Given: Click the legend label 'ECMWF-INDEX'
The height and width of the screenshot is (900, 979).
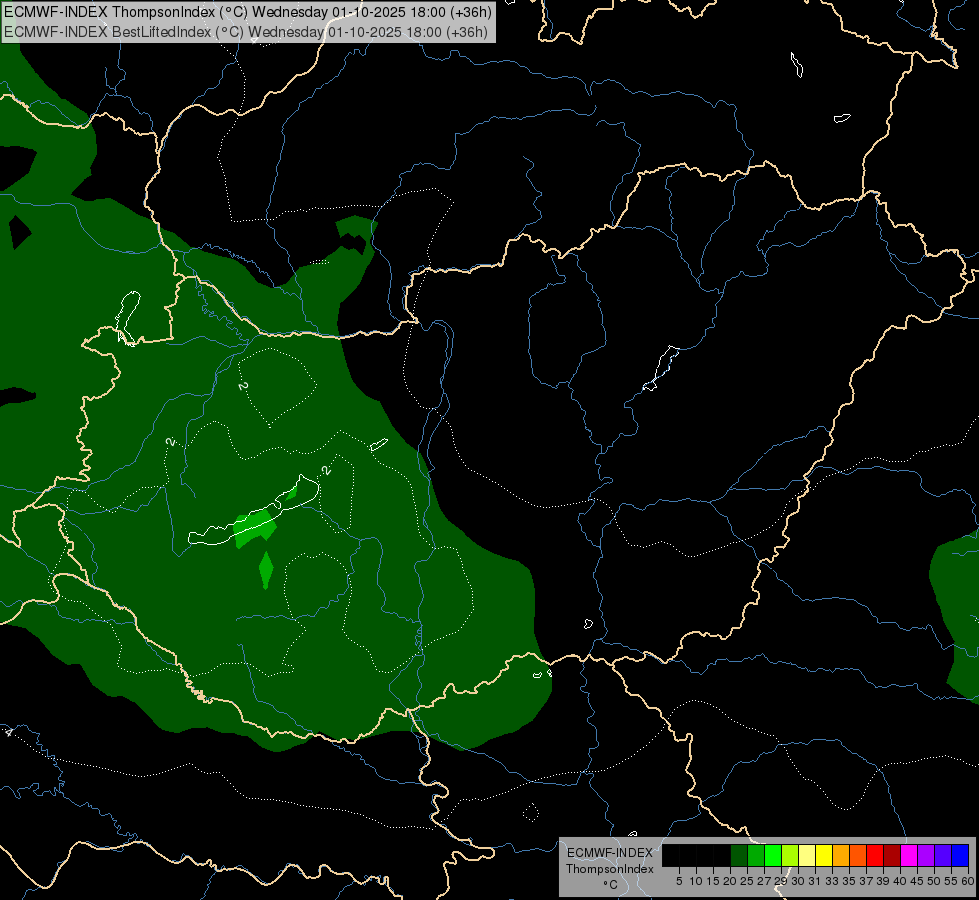Looking at the screenshot, I should tap(610, 853).
